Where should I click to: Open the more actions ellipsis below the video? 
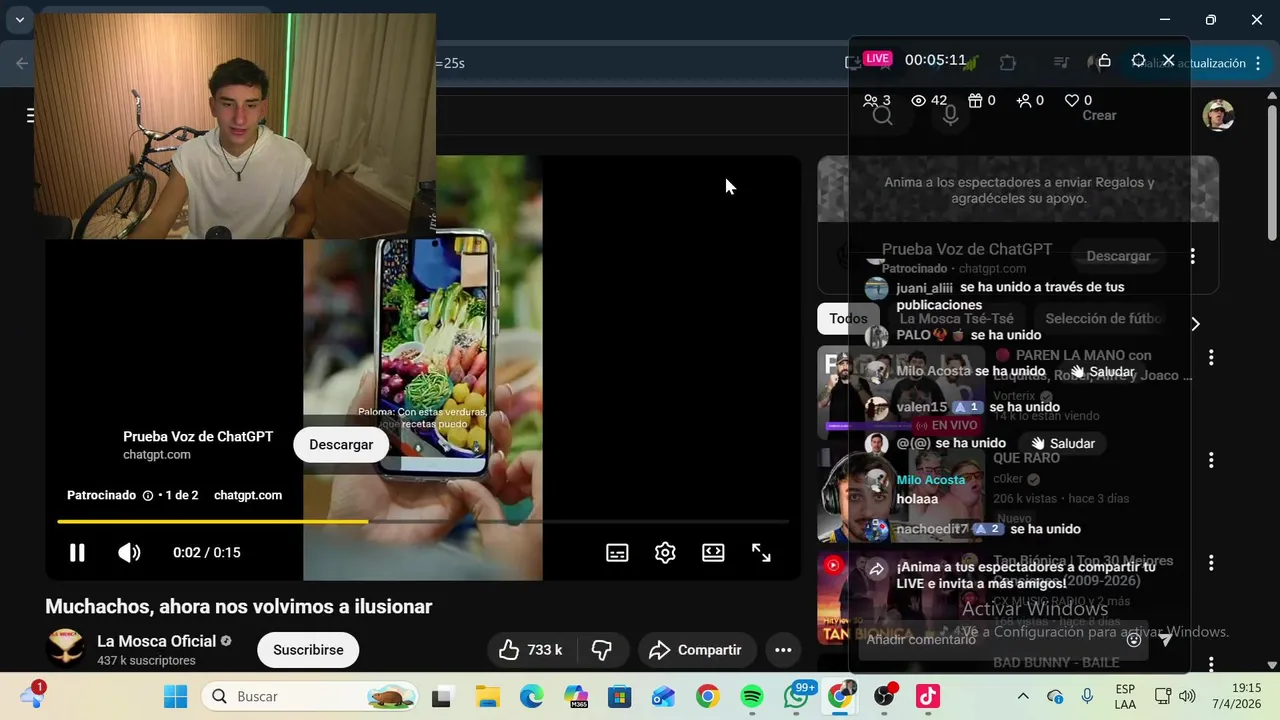783,650
